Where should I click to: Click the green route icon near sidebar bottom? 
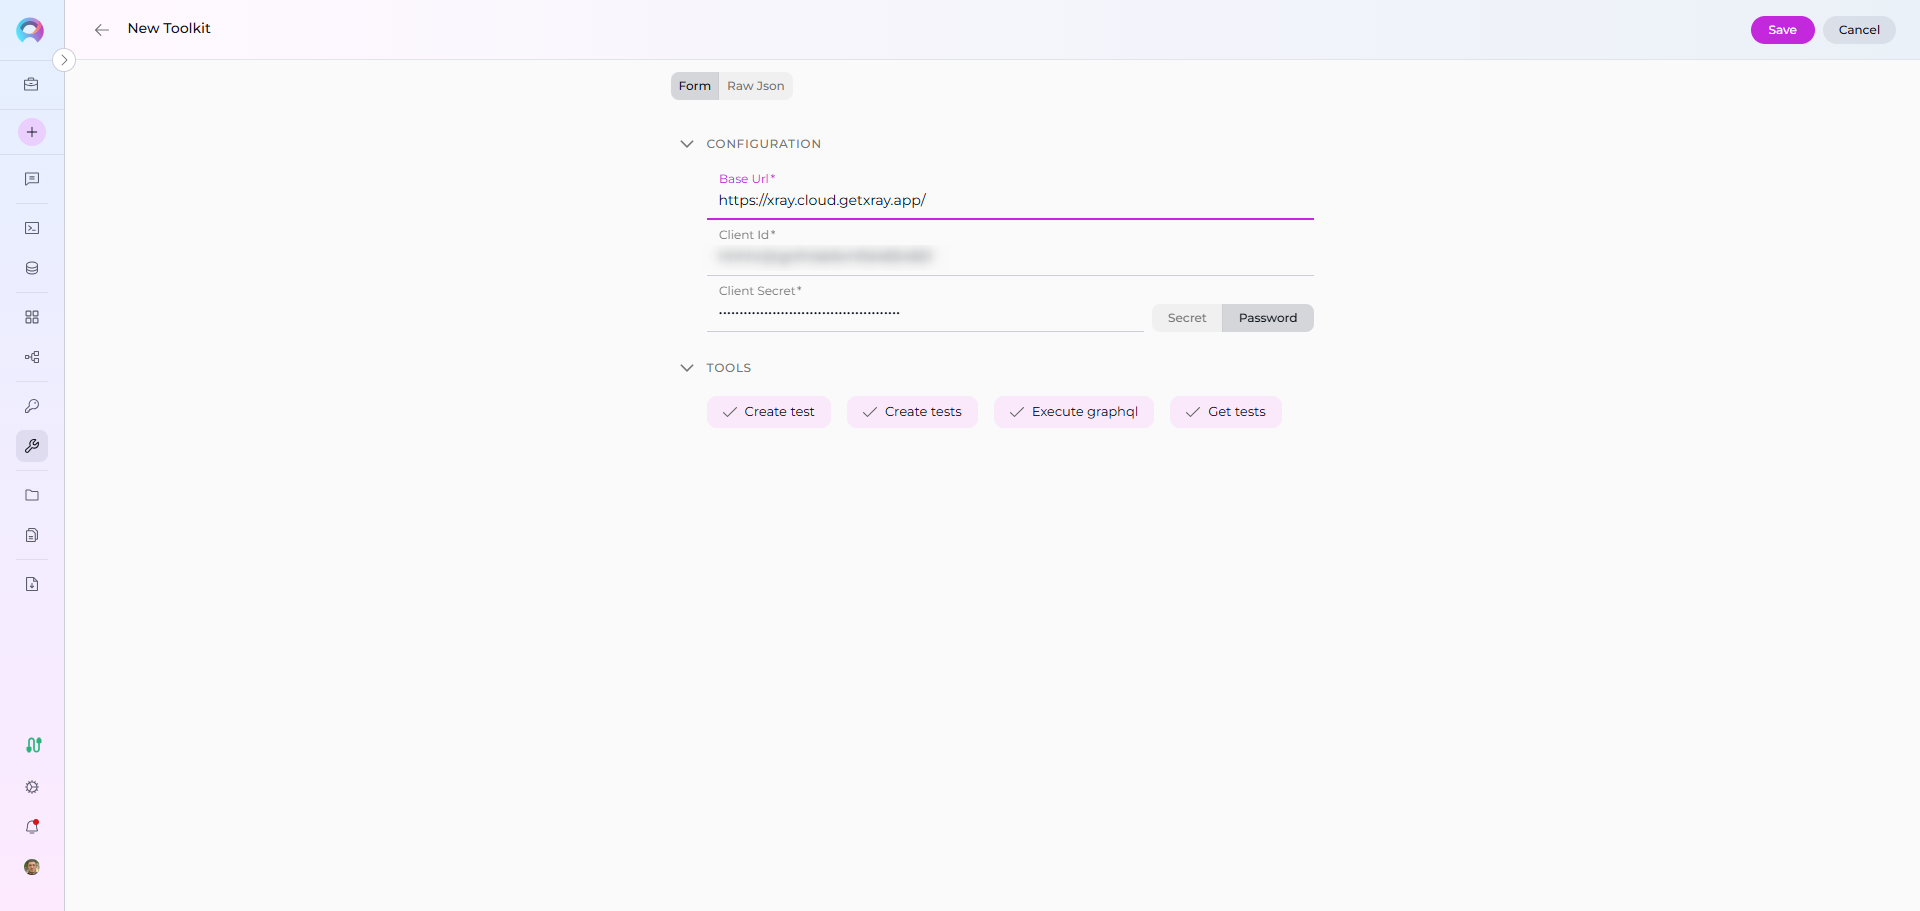(33, 745)
